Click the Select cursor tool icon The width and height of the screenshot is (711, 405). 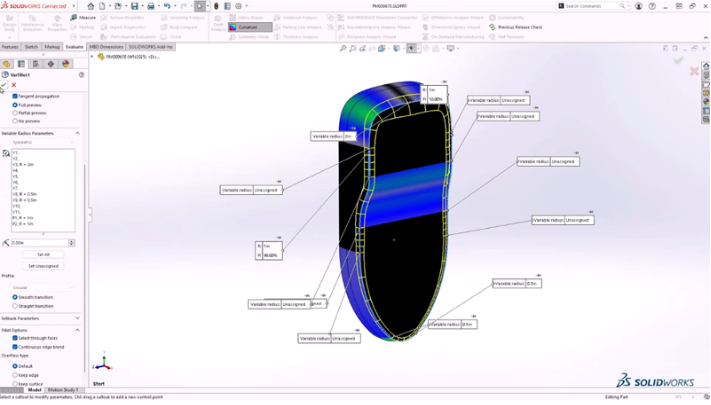coord(200,6)
